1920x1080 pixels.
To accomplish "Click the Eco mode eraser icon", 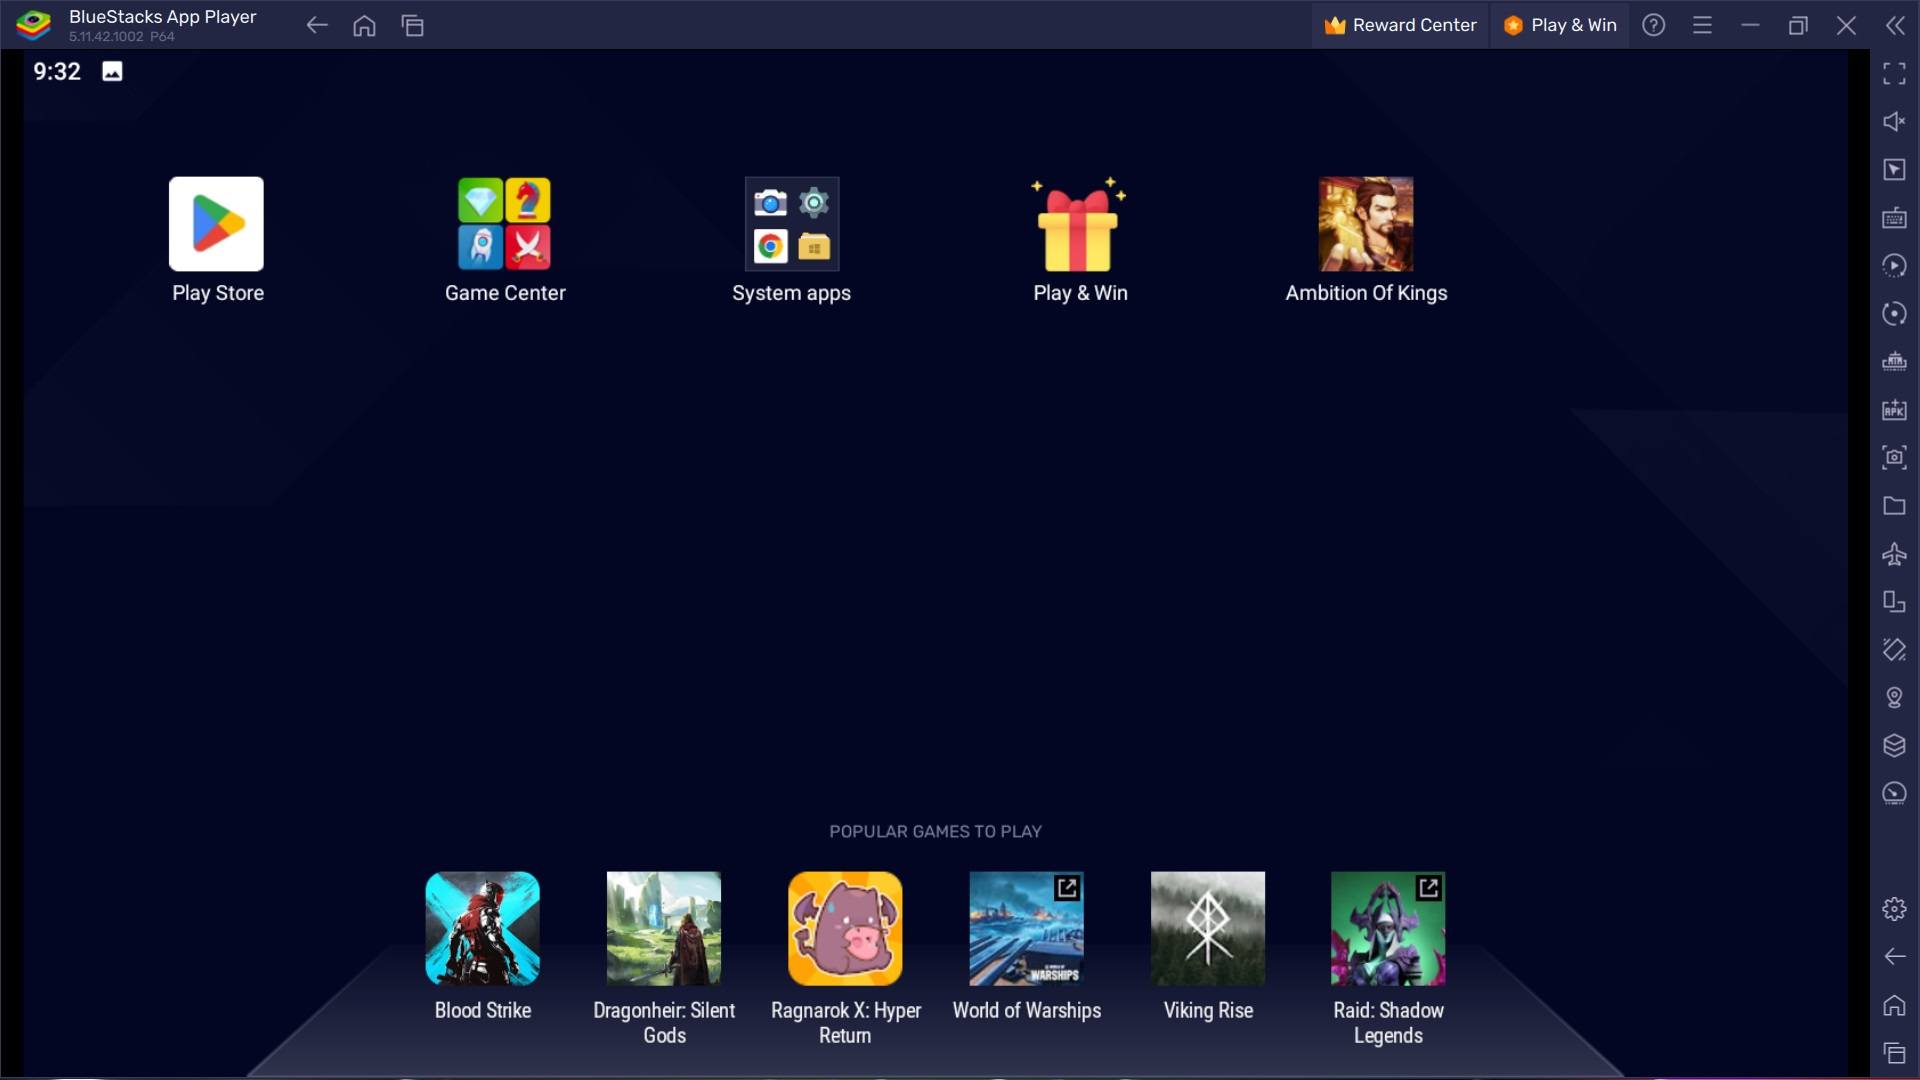I will (1894, 649).
